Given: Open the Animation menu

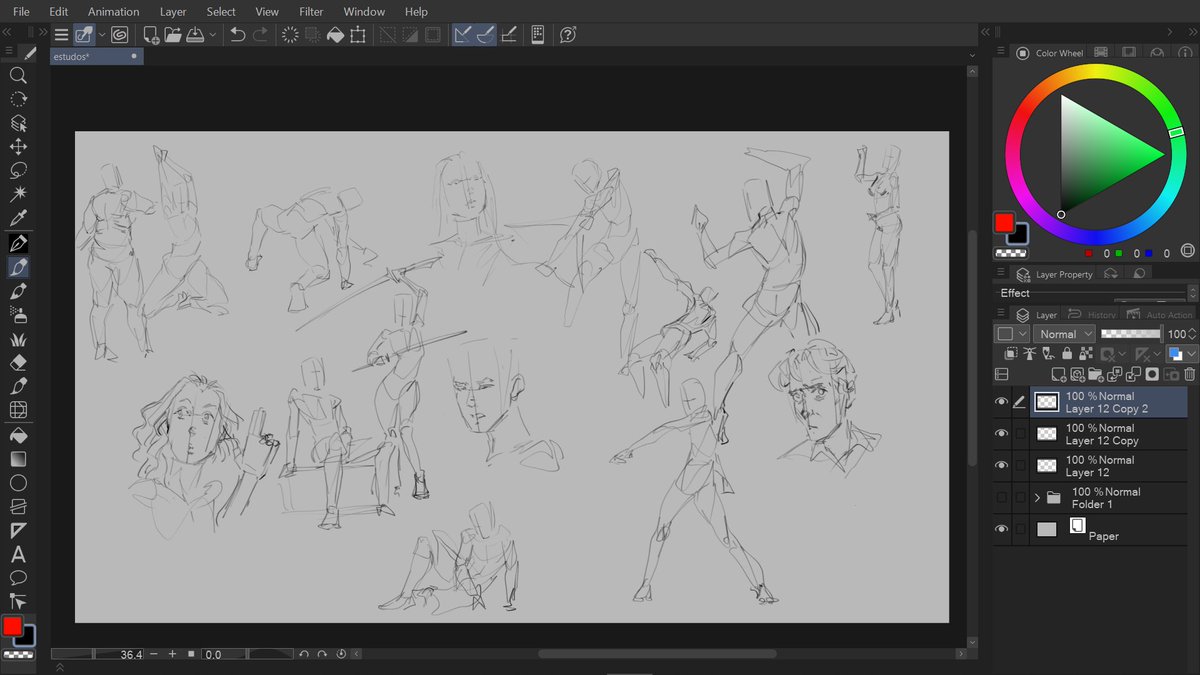Looking at the screenshot, I should [114, 12].
